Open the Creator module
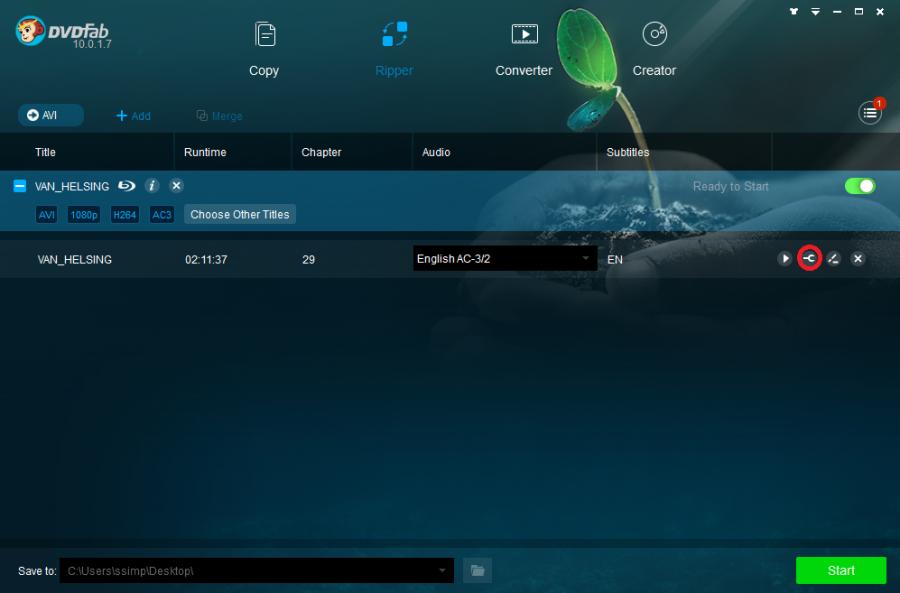The width and height of the screenshot is (900, 593). tap(654, 49)
